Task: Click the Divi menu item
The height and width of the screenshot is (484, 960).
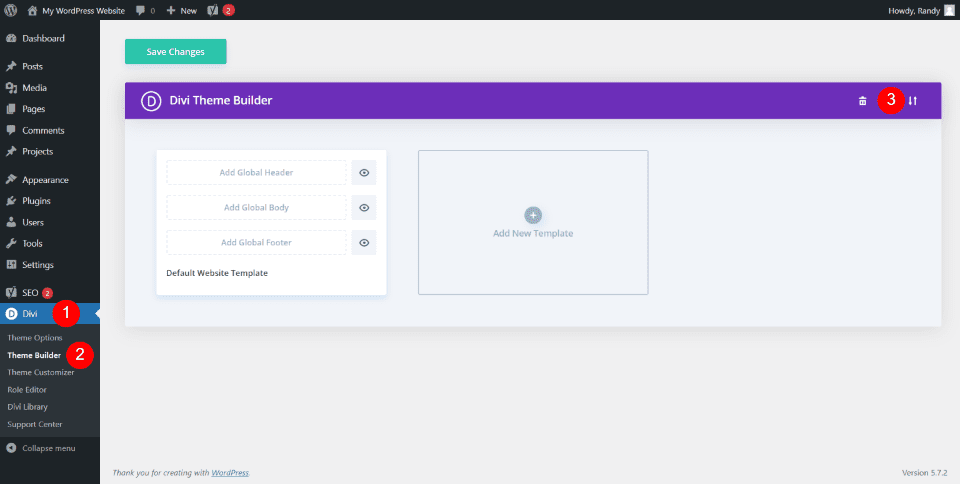Action: coord(30,314)
